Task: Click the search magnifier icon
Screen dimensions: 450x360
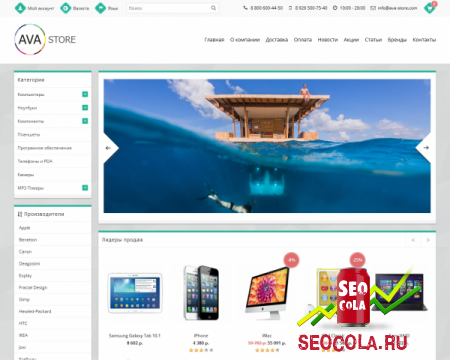Action: tap(213, 8)
